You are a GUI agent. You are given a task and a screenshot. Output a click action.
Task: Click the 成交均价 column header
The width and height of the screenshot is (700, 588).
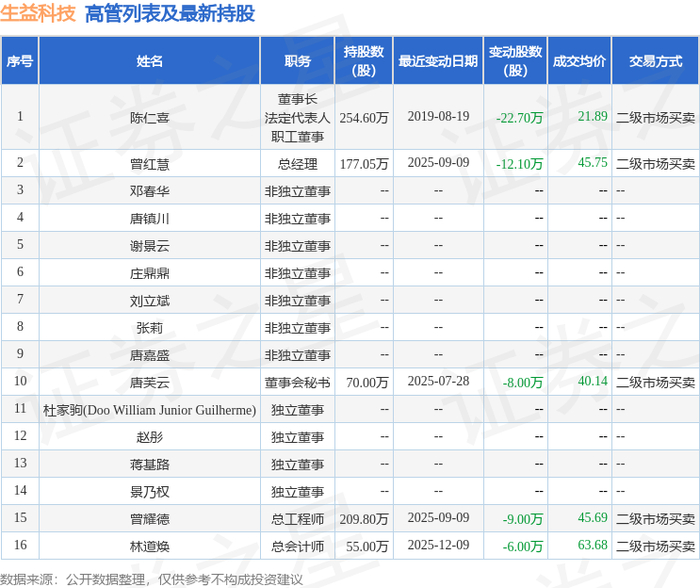coord(579,61)
